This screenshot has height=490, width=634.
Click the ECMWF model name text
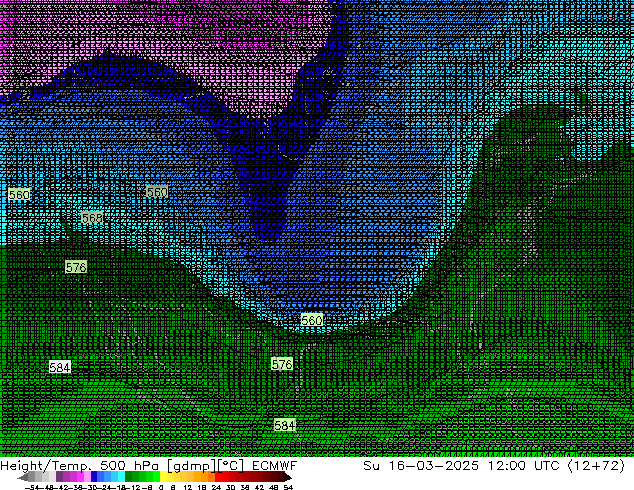274,466
